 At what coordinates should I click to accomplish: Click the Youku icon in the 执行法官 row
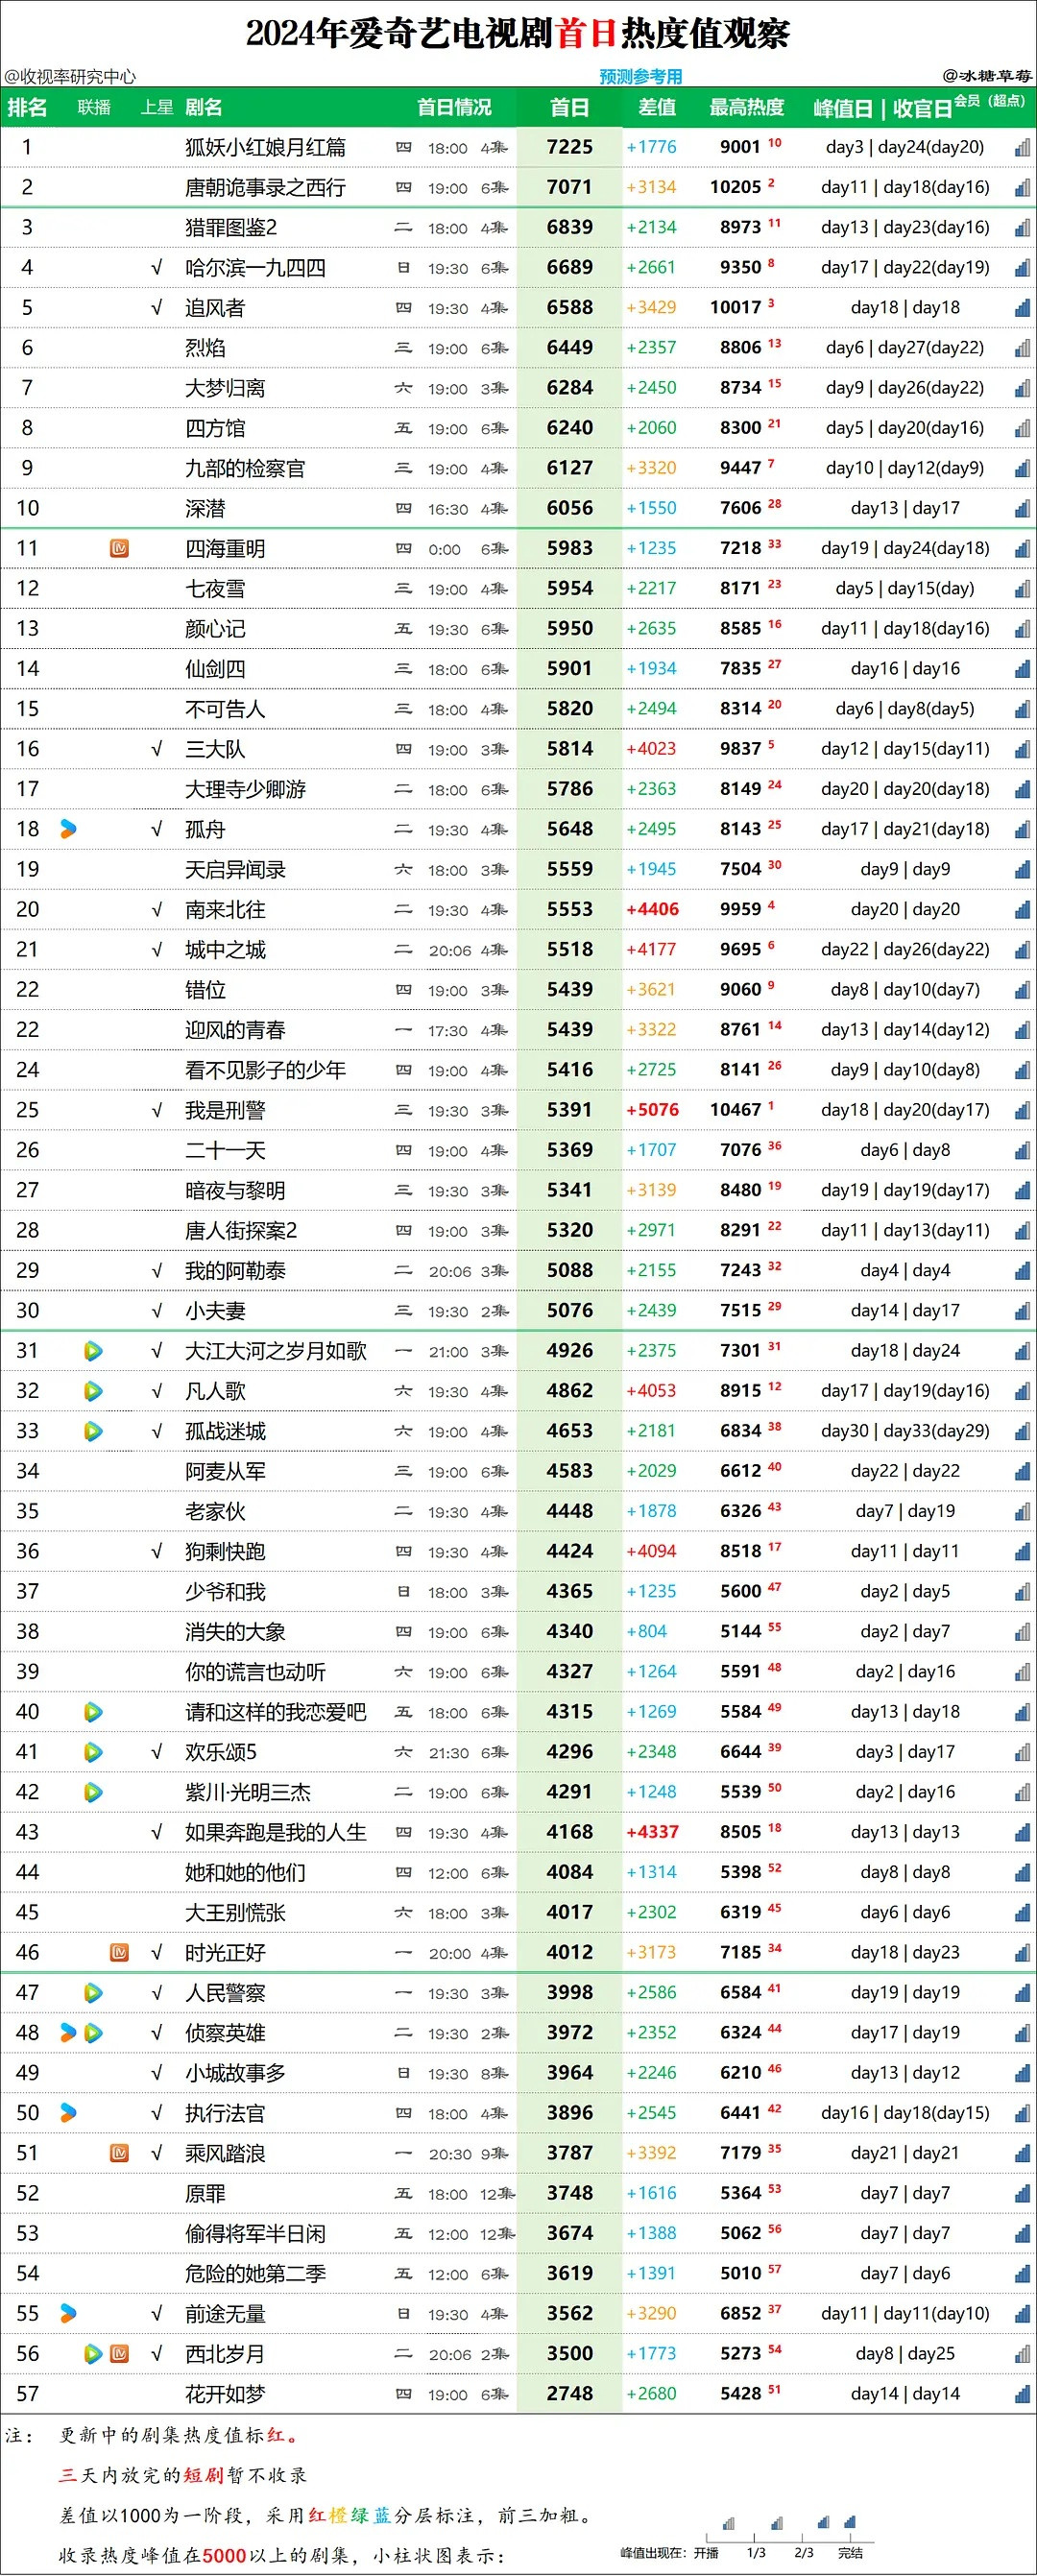pos(68,2113)
